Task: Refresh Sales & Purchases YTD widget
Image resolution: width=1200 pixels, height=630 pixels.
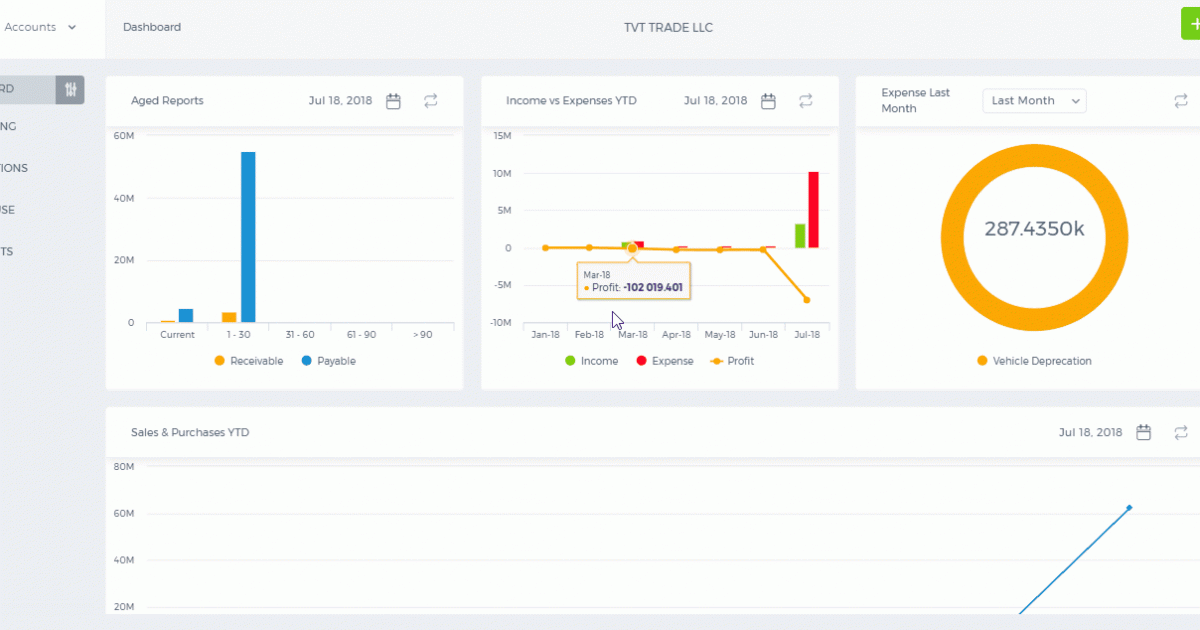Action: tap(1181, 432)
